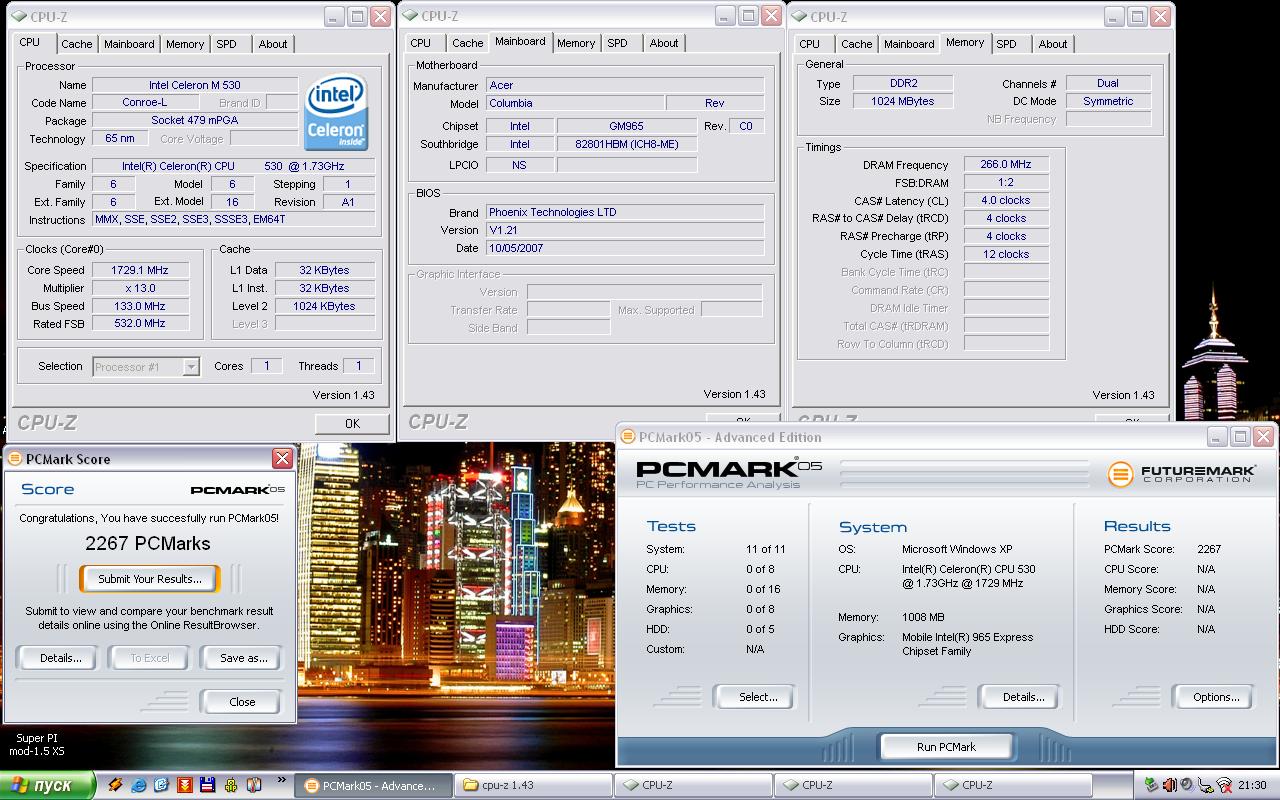Click the red download-arrow quick launch icon

[185, 785]
